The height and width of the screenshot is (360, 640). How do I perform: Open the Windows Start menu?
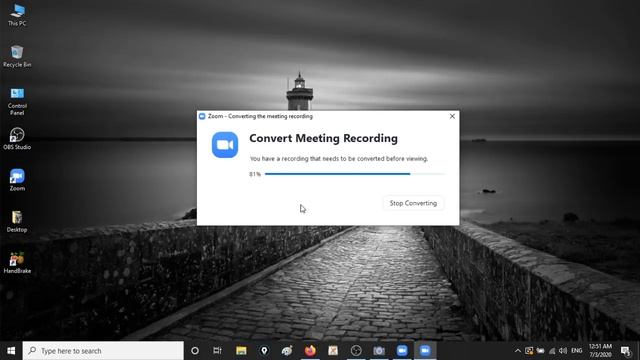click(11, 351)
